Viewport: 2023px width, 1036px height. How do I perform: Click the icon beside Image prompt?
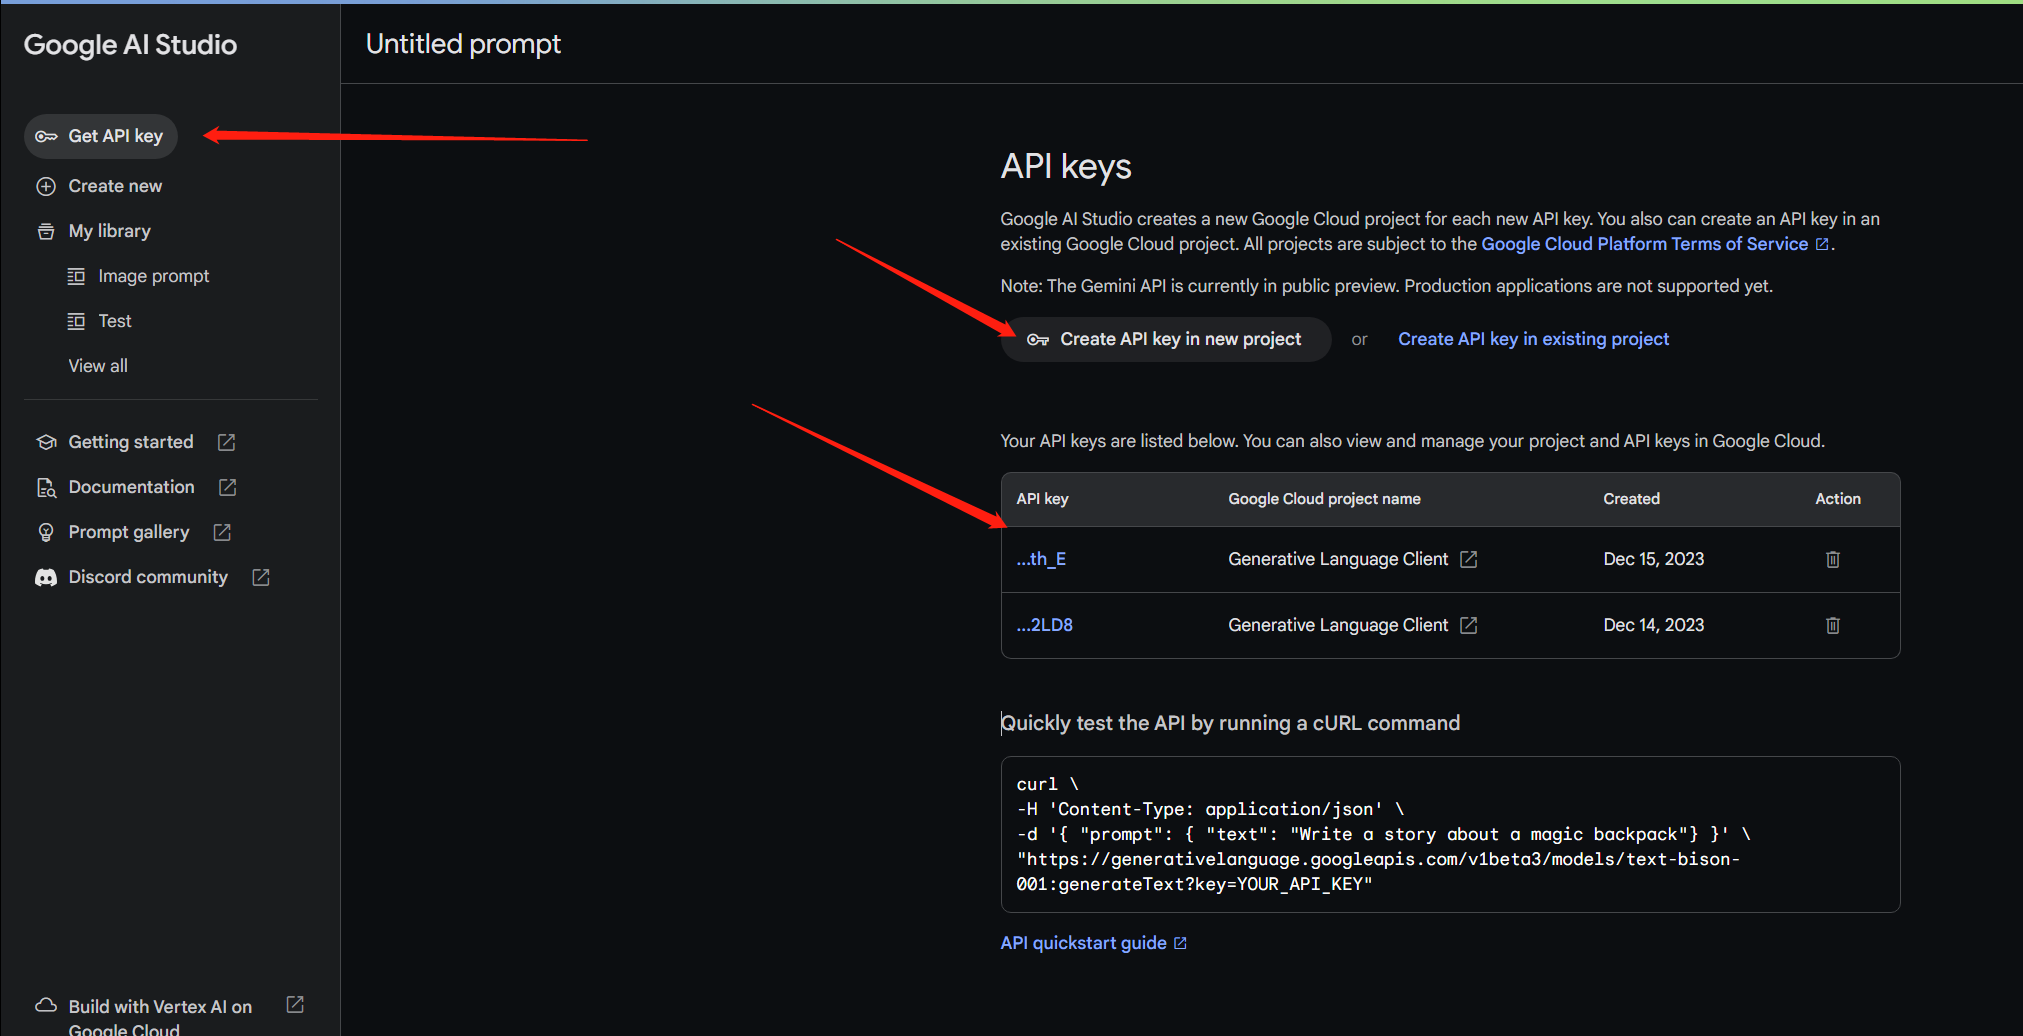click(76, 276)
